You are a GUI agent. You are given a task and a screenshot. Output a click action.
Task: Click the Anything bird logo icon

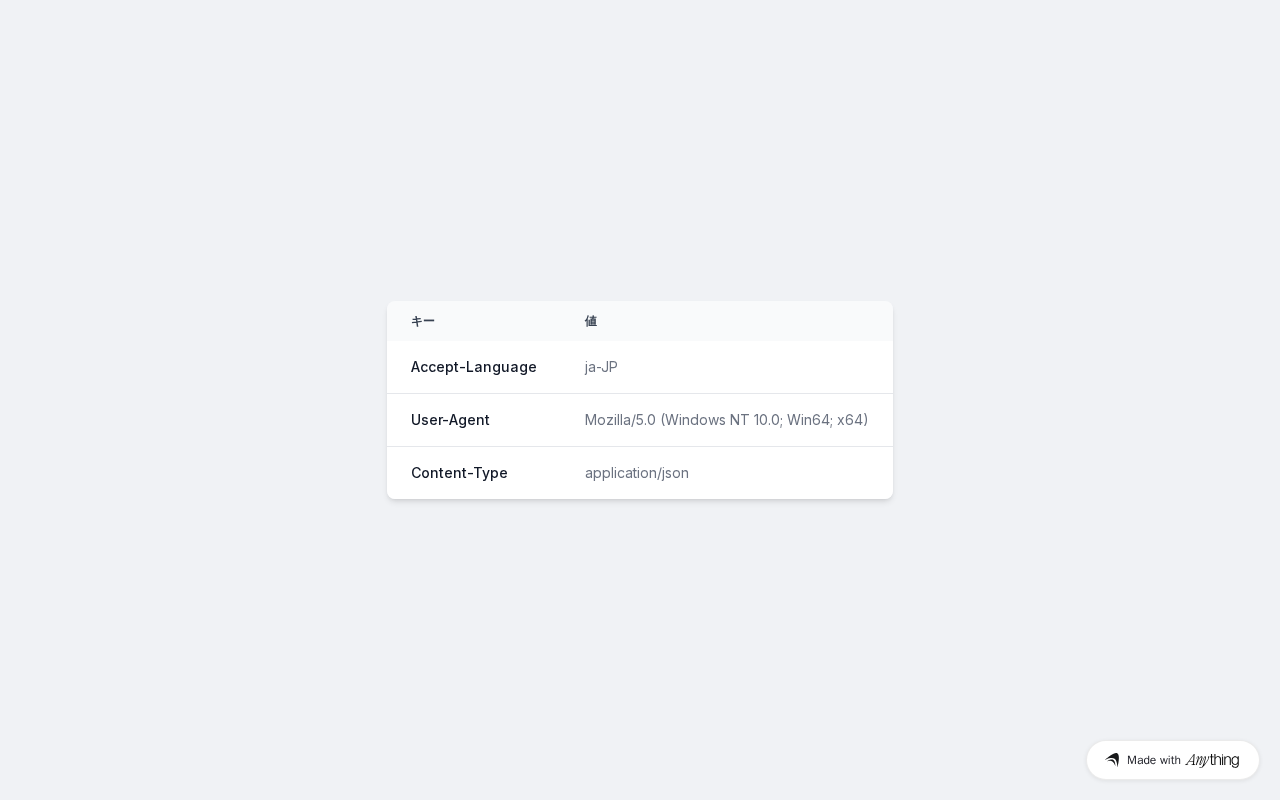tap(1112, 760)
